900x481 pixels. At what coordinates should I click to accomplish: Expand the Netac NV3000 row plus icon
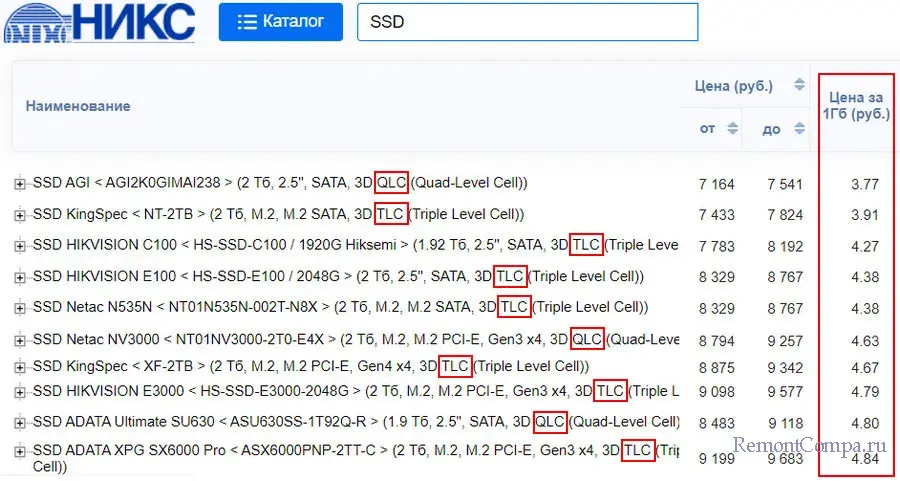[x=19, y=340]
